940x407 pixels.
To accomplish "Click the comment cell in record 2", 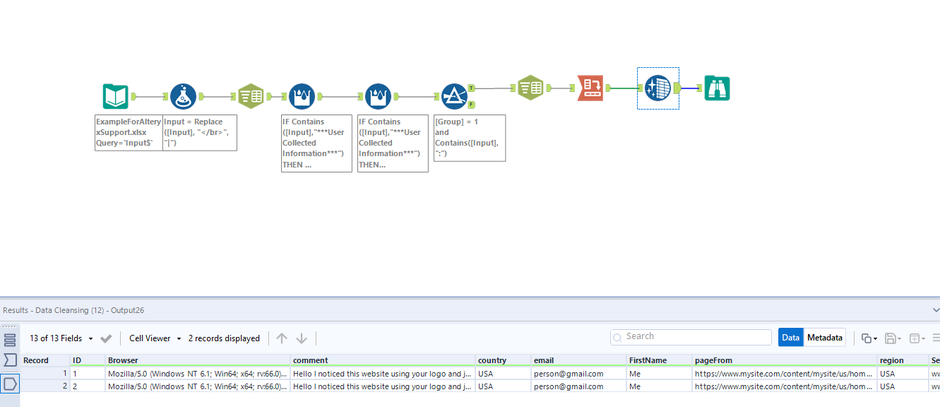I will pos(383,386).
